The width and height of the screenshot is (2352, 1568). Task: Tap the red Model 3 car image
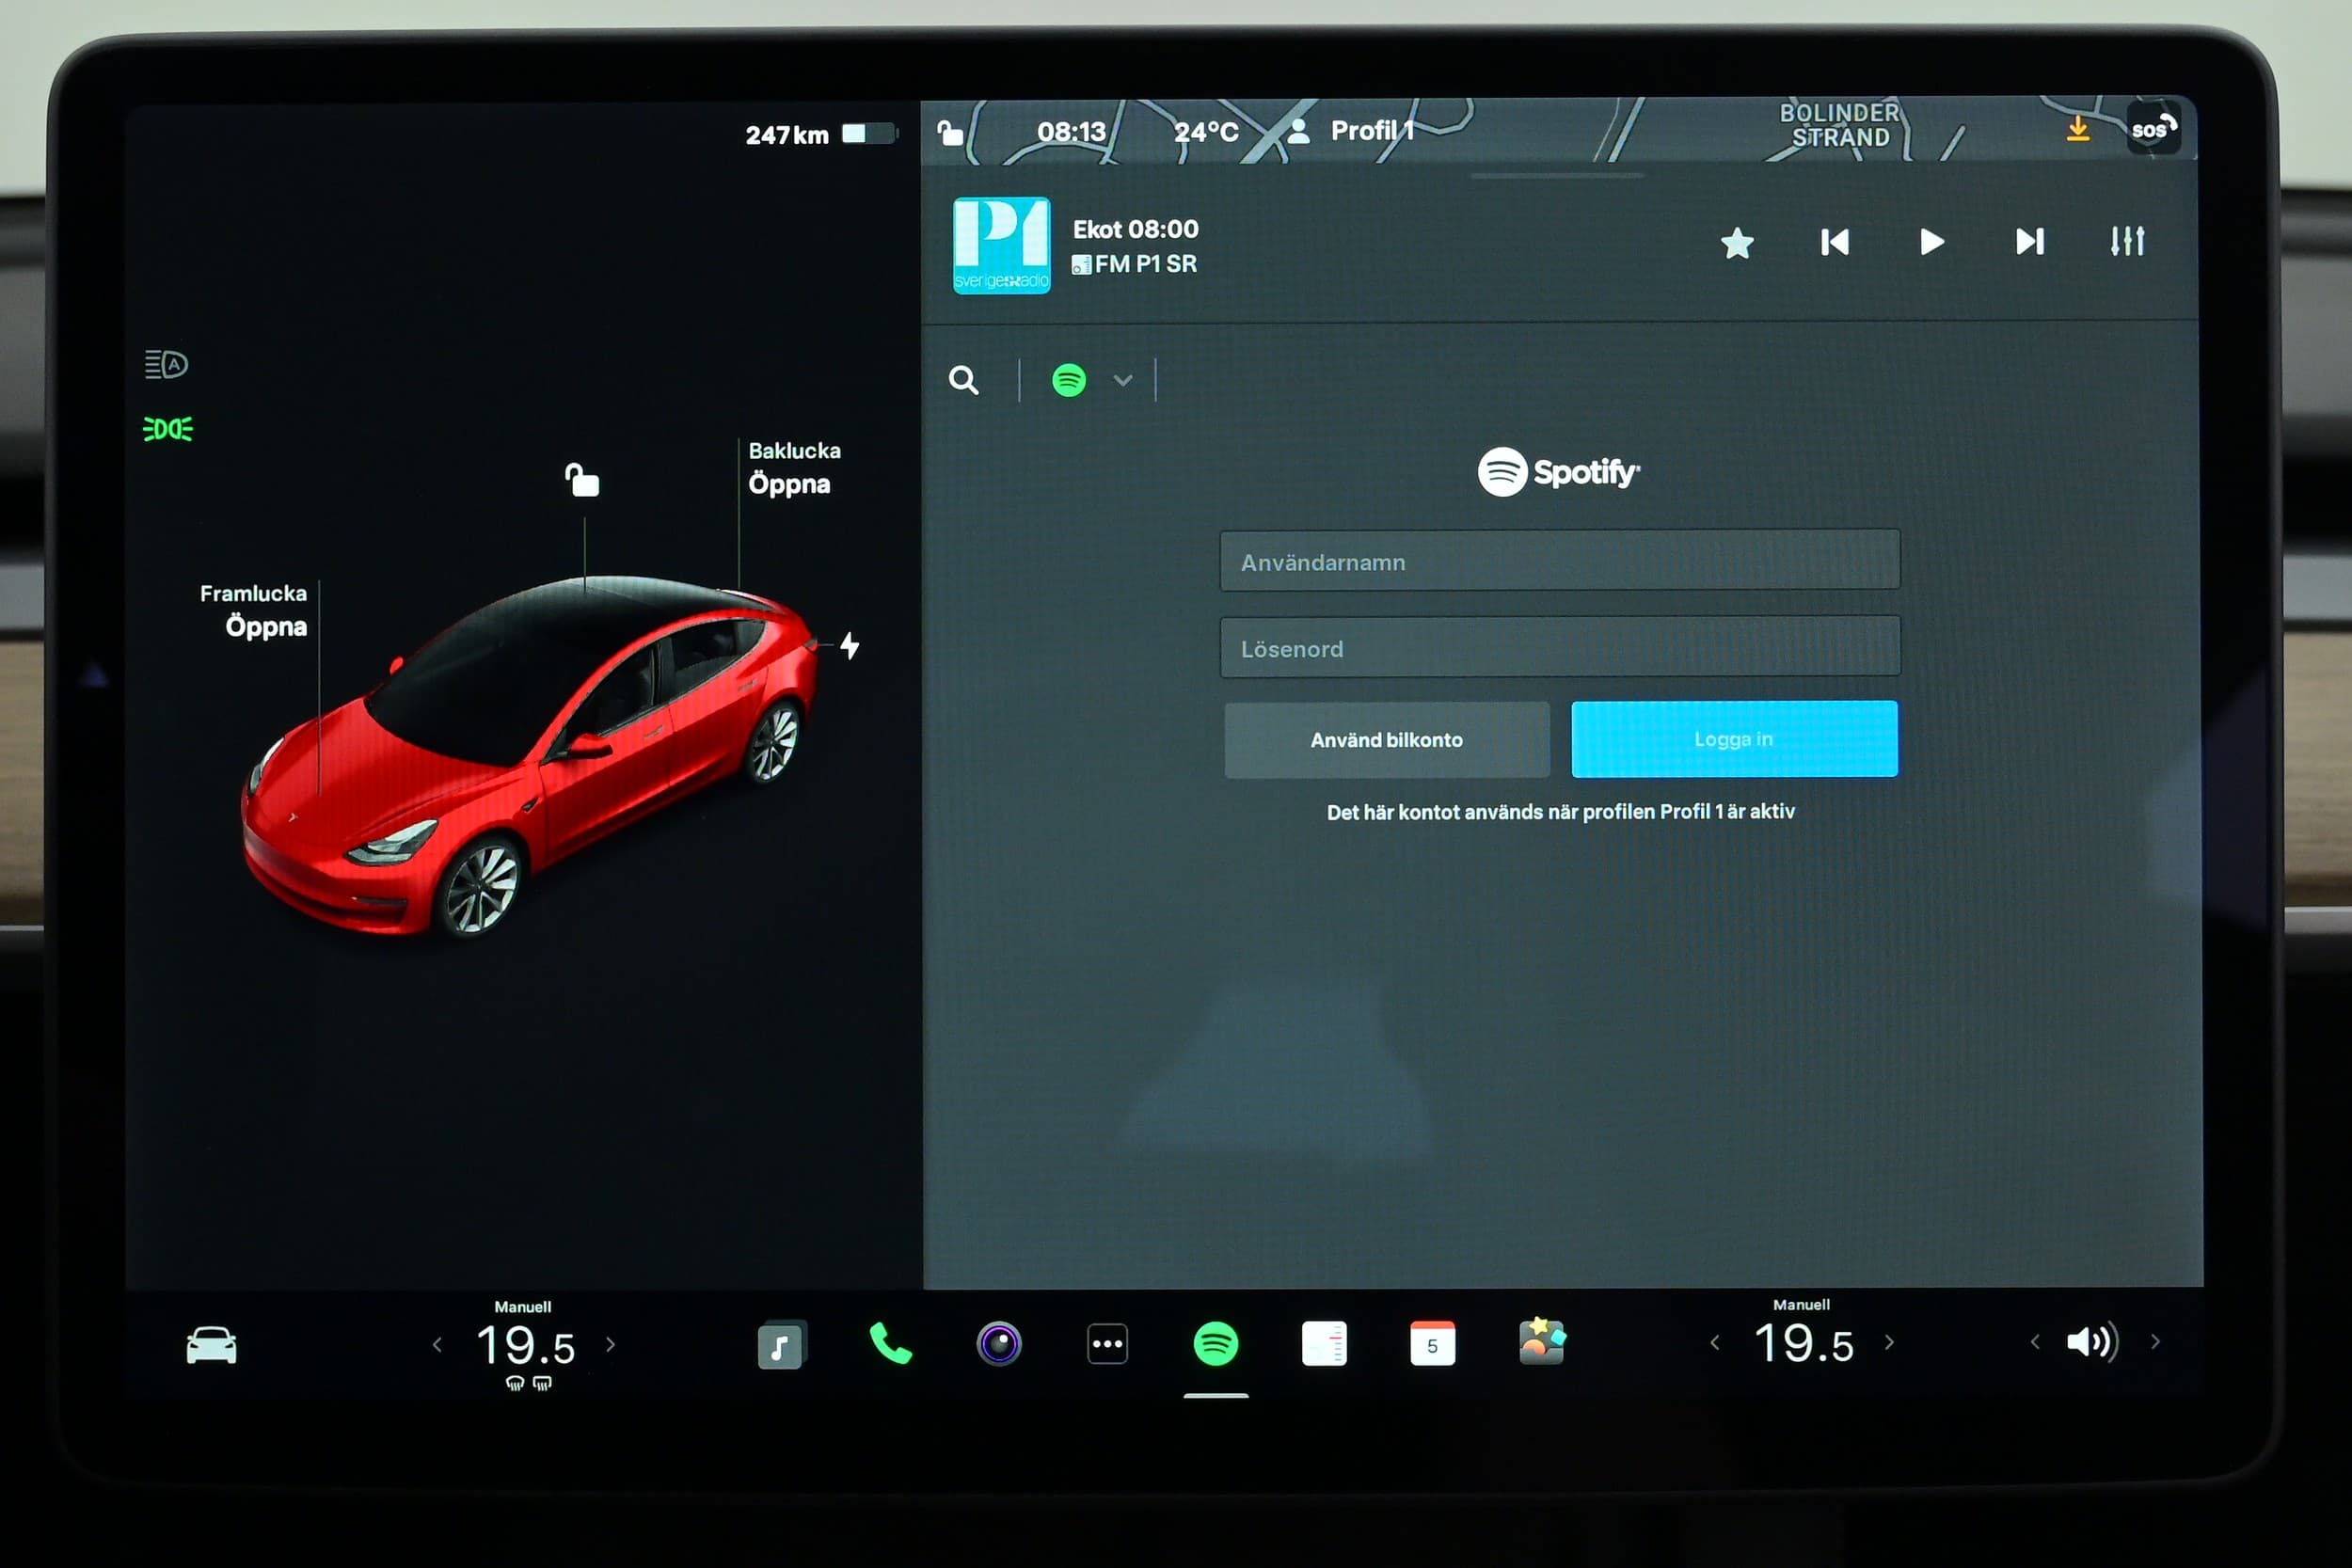coord(529,757)
